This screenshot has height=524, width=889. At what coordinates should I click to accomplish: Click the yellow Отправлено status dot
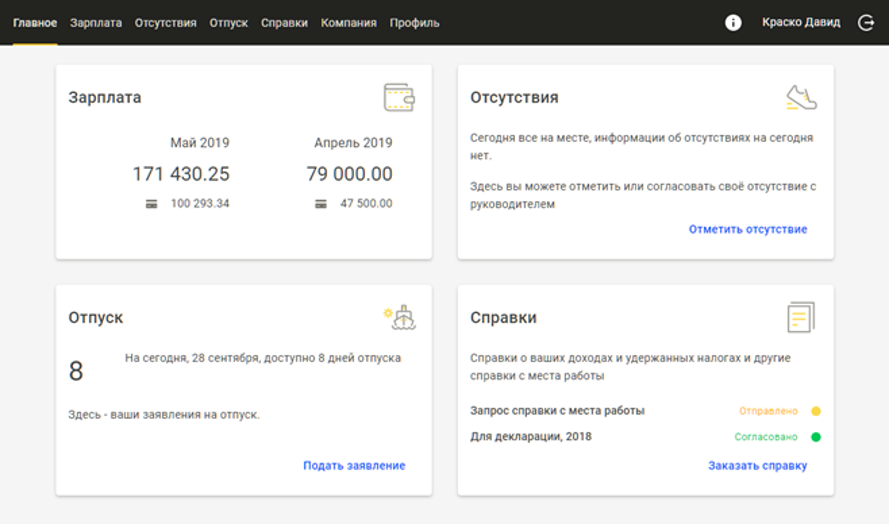pos(816,411)
